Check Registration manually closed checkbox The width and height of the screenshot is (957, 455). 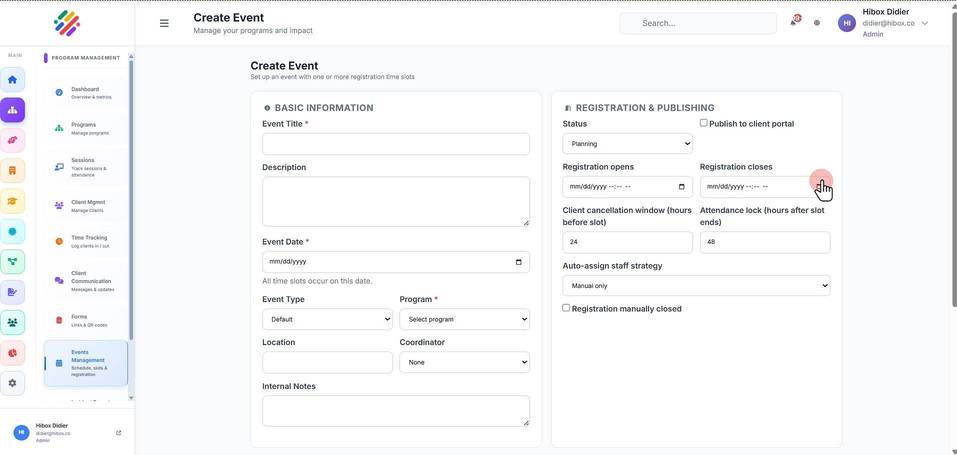566,308
